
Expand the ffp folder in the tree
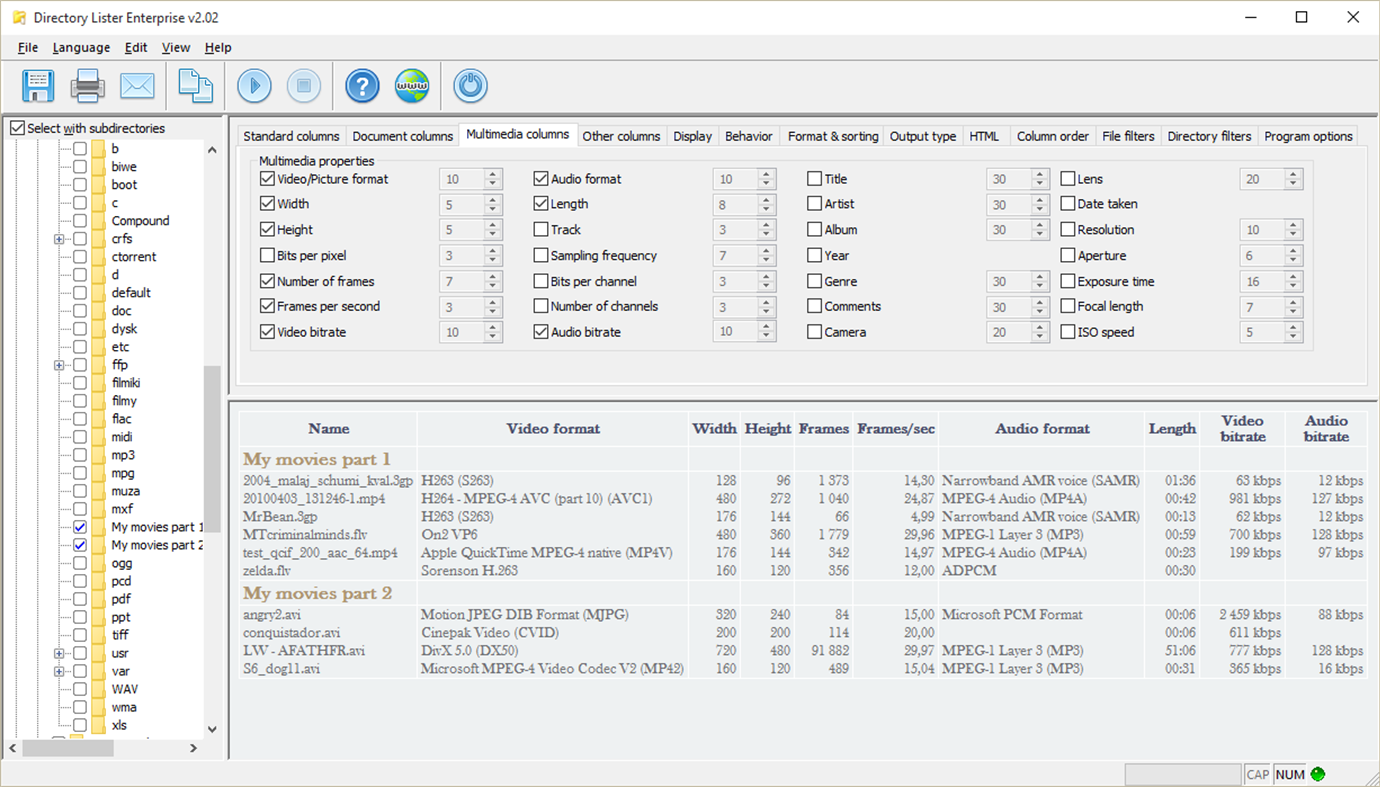pyautogui.click(x=57, y=364)
